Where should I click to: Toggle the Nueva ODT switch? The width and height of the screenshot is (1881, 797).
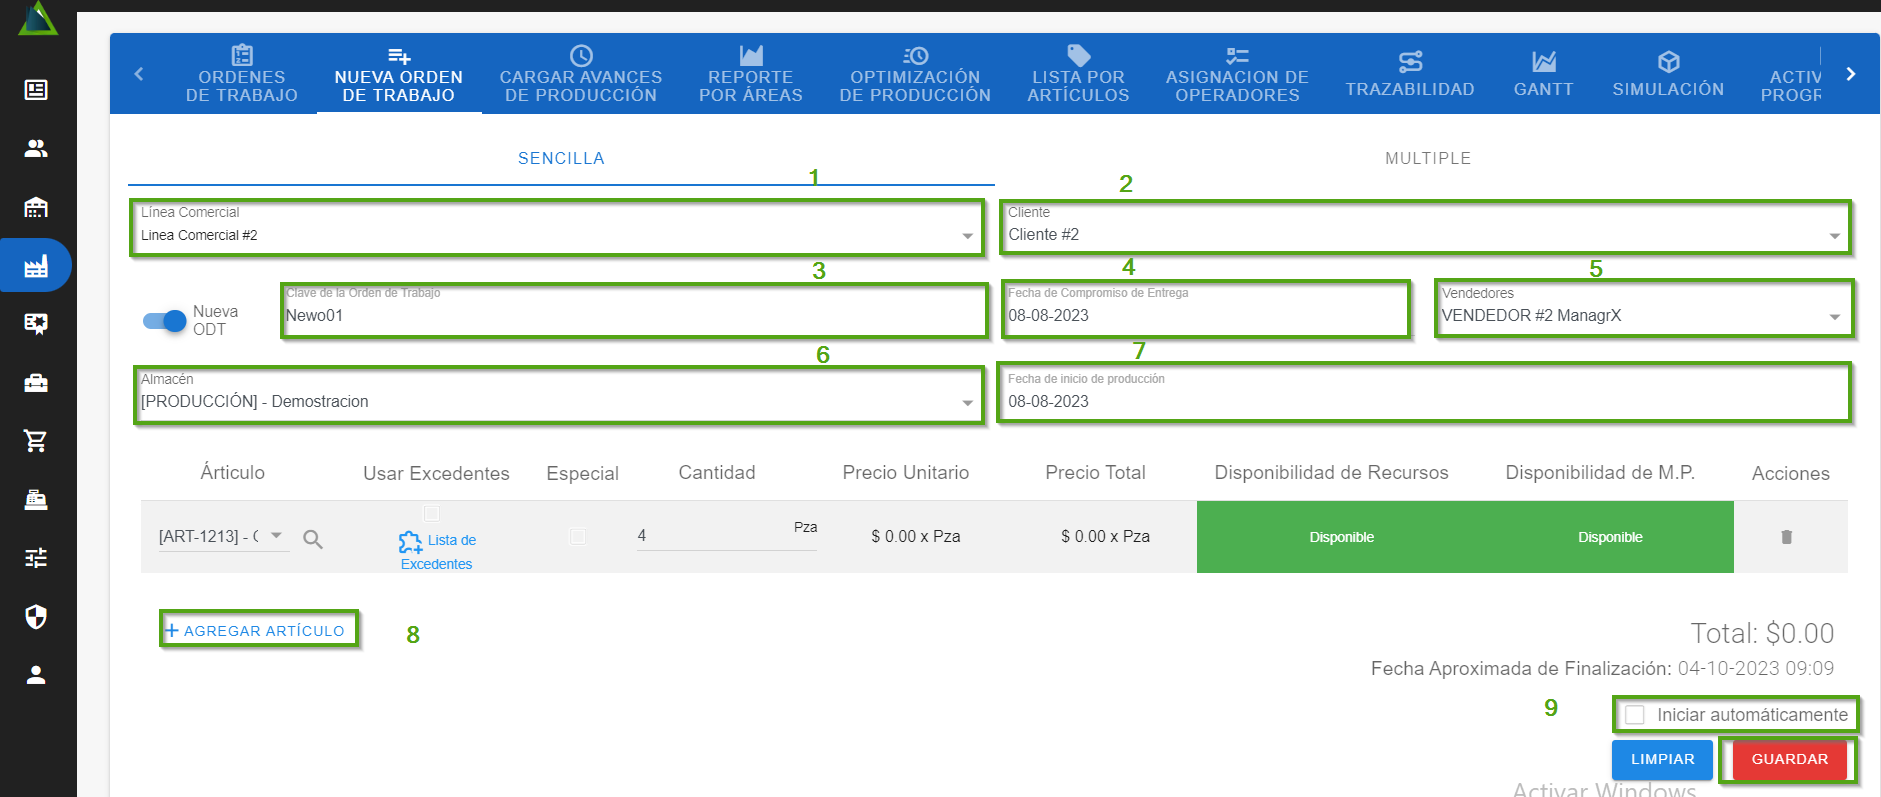[165, 321]
